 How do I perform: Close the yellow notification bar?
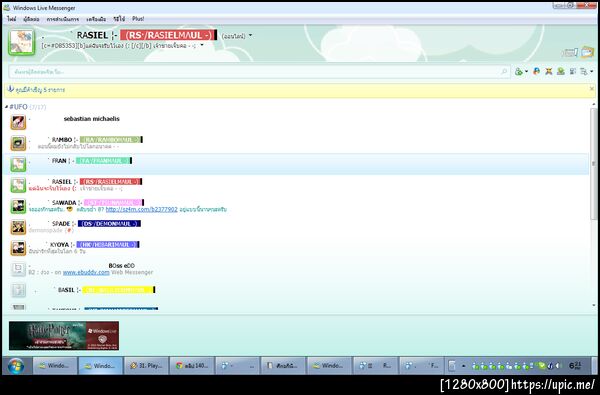coord(592,89)
